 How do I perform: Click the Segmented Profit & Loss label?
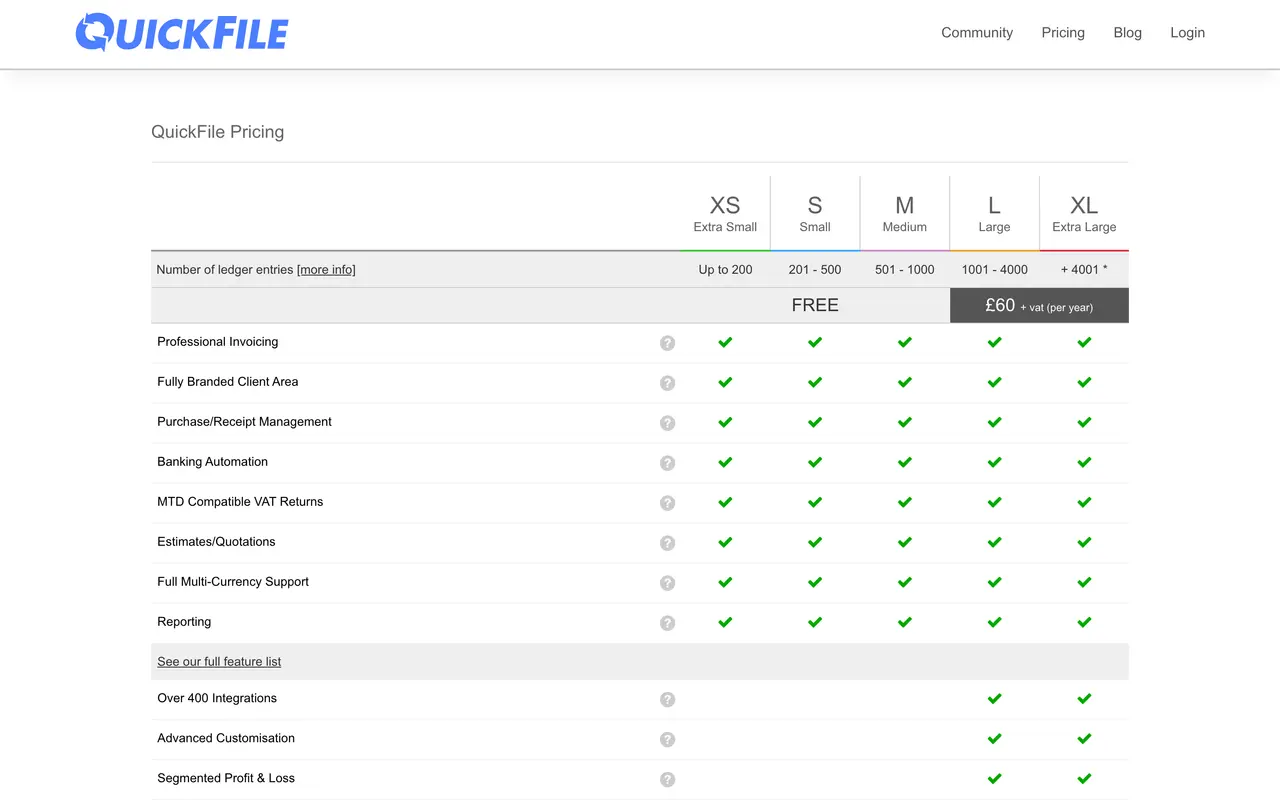226,778
